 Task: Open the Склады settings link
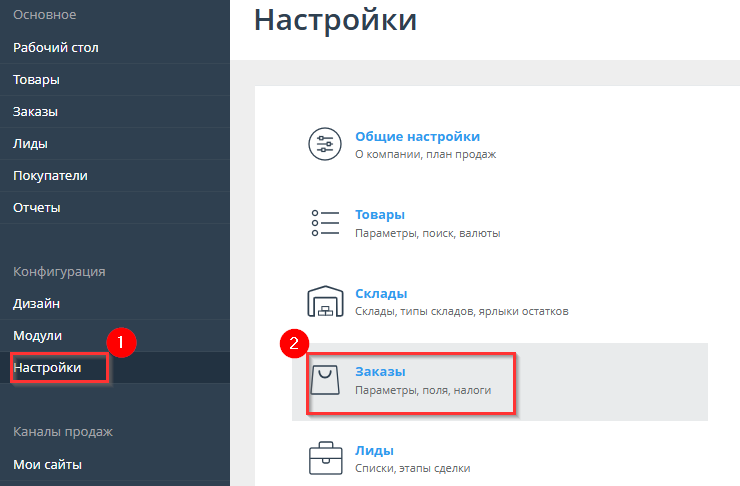(381, 294)
